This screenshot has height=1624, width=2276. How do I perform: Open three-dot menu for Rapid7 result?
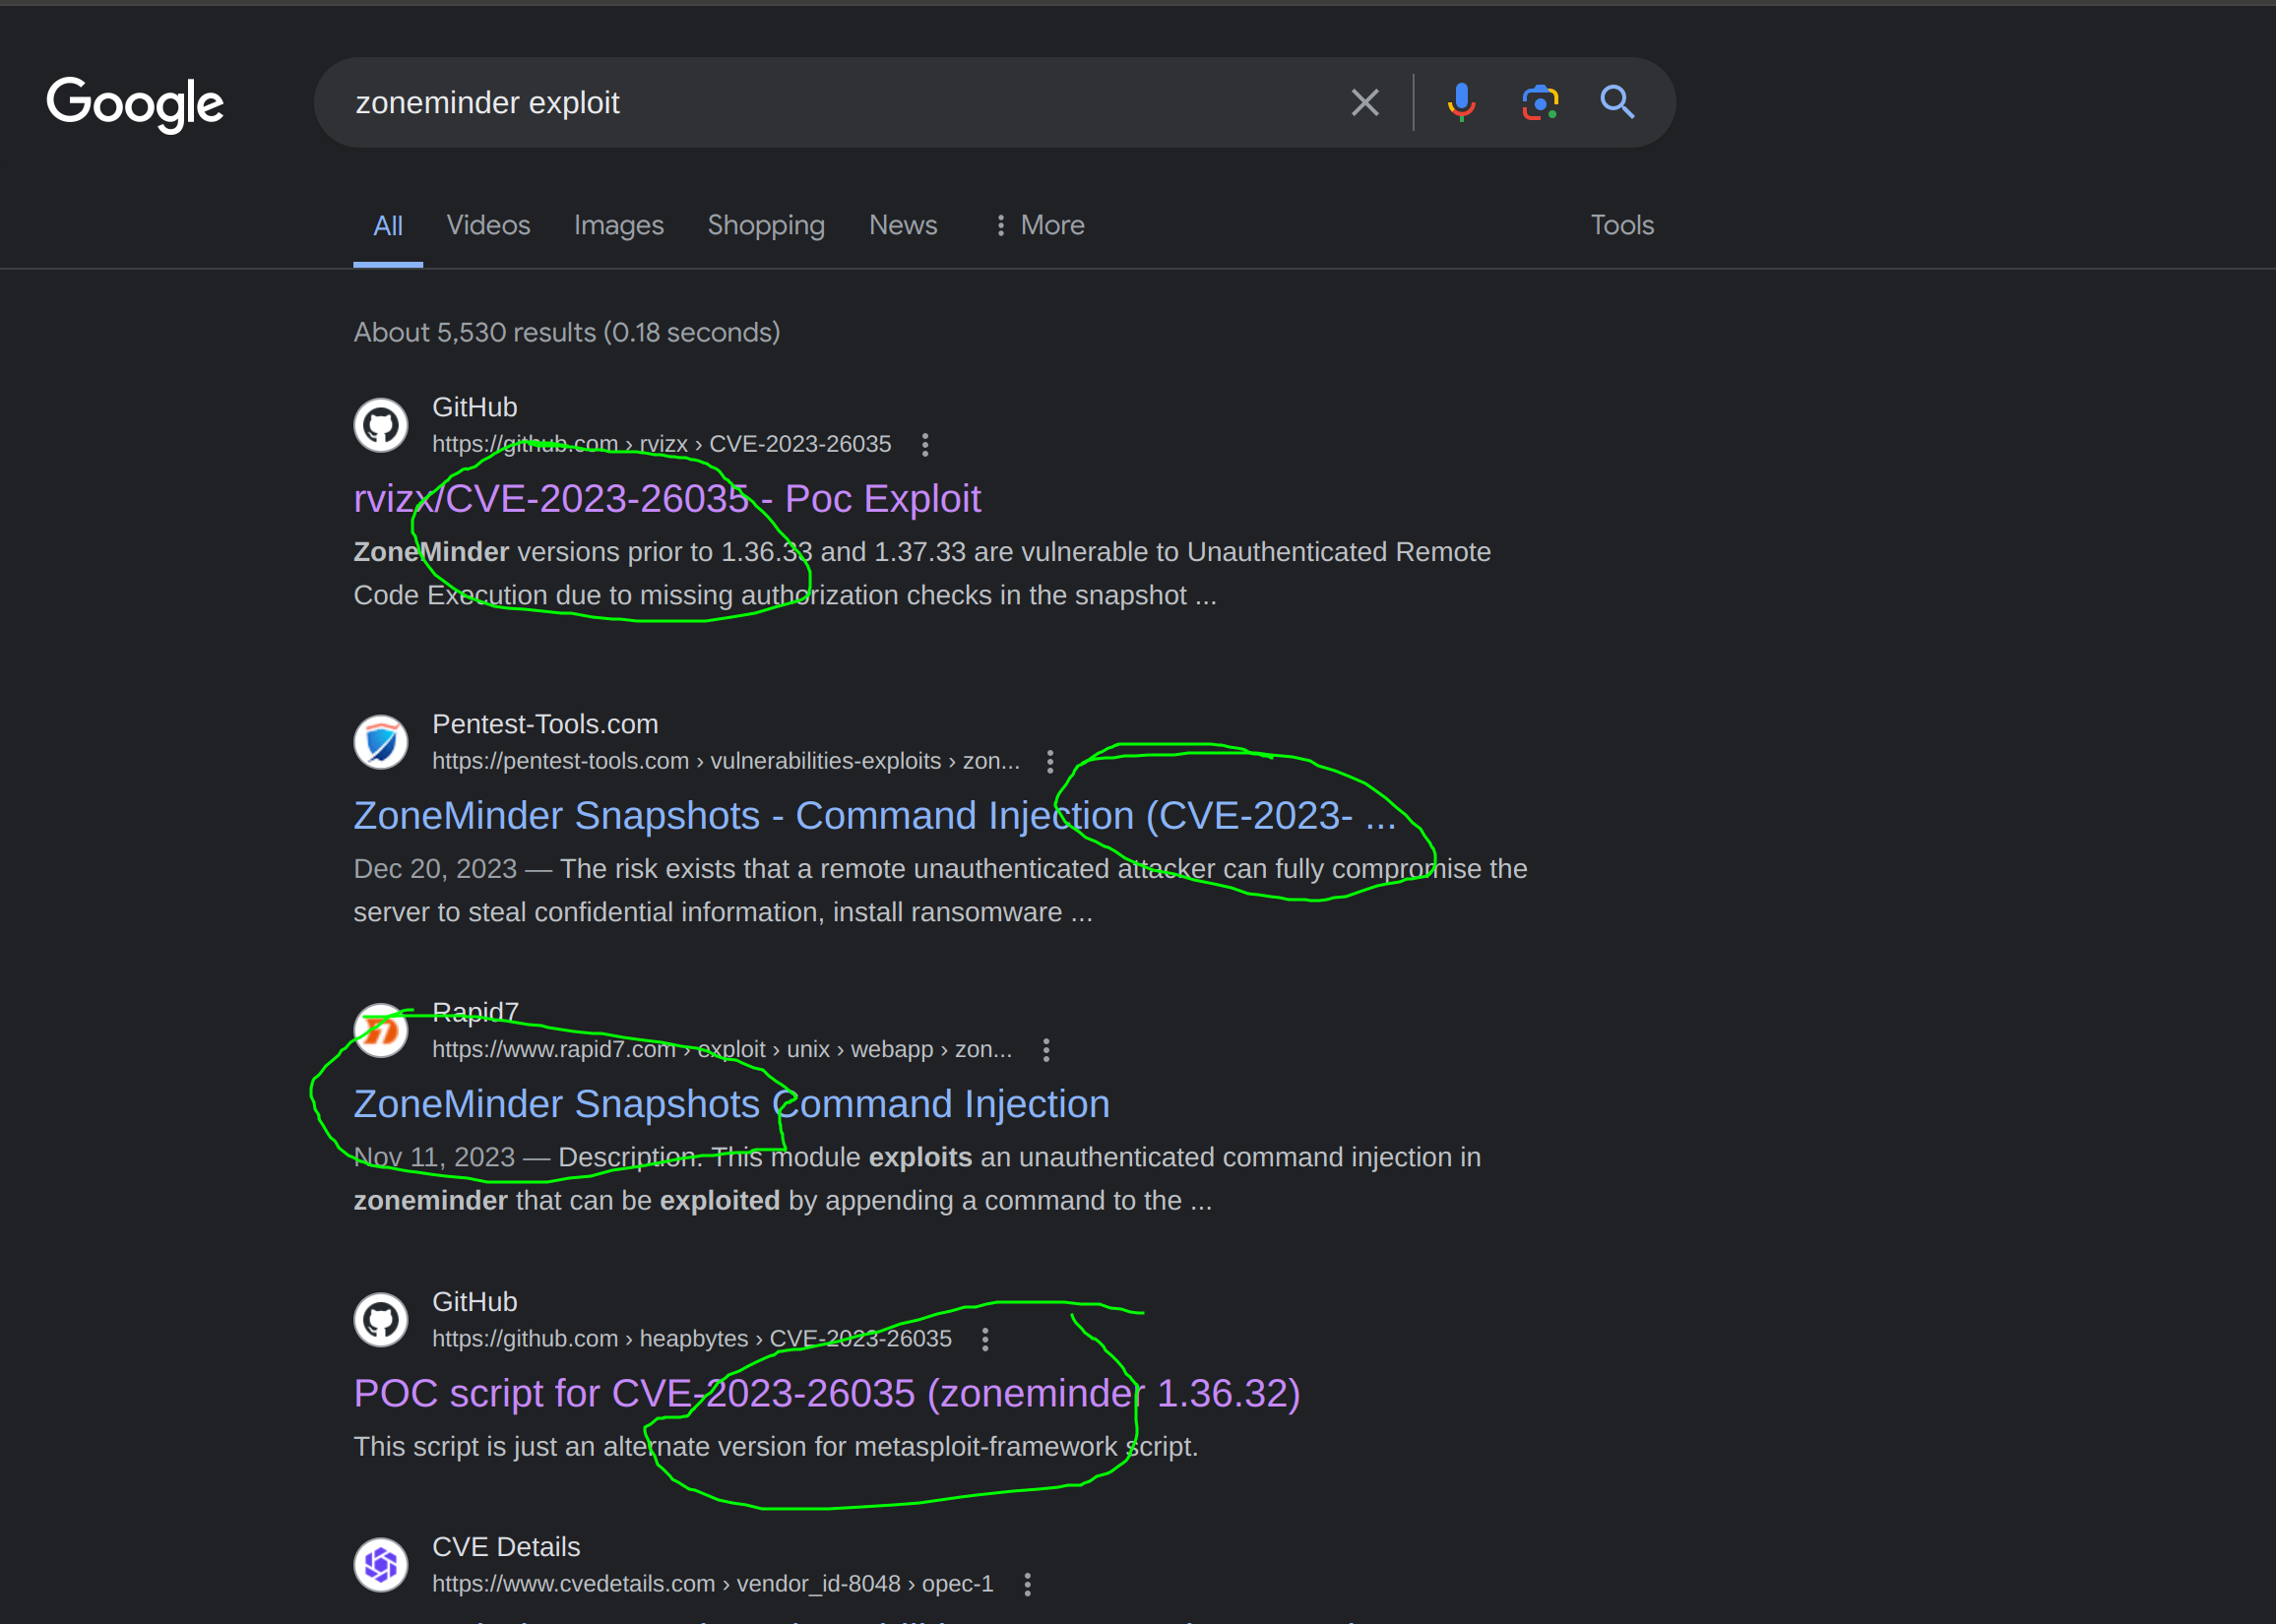coord(1046,1049)
